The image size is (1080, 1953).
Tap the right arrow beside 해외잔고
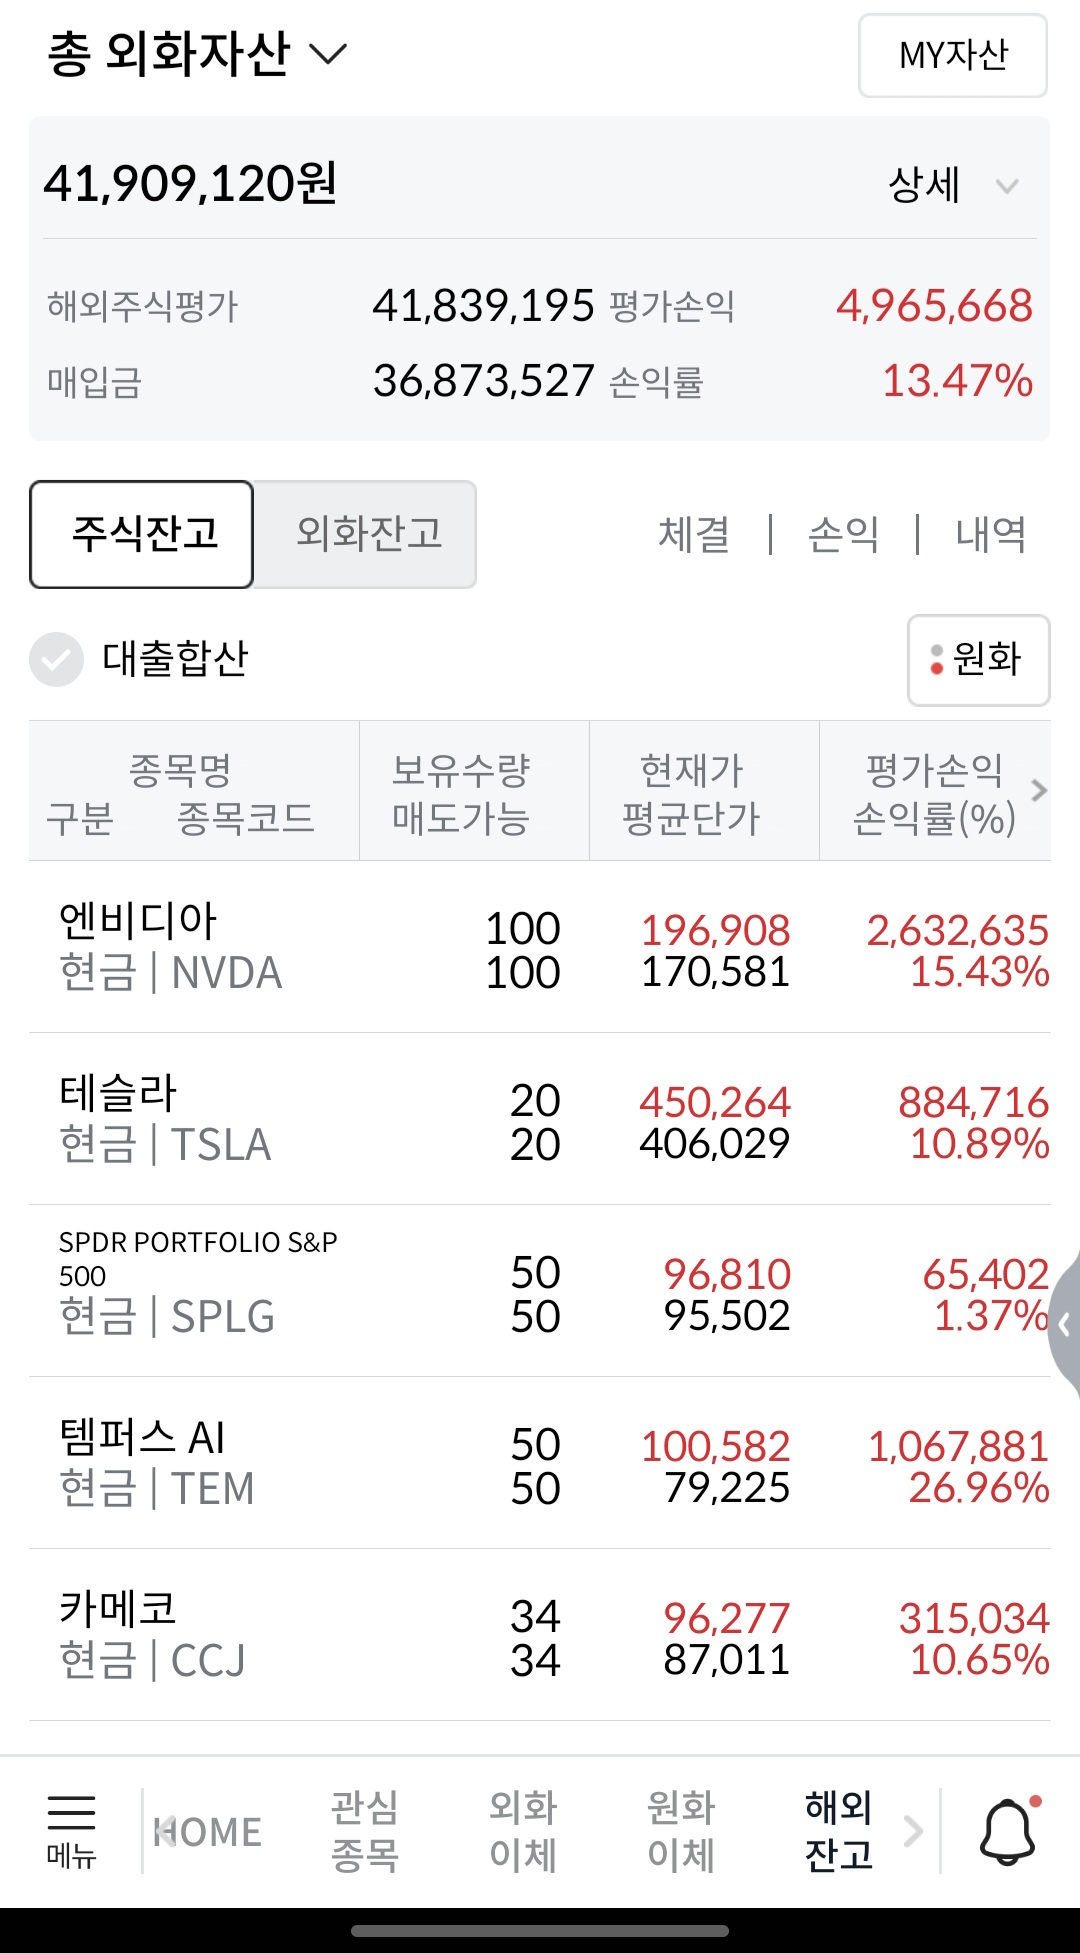point(913,1831)
